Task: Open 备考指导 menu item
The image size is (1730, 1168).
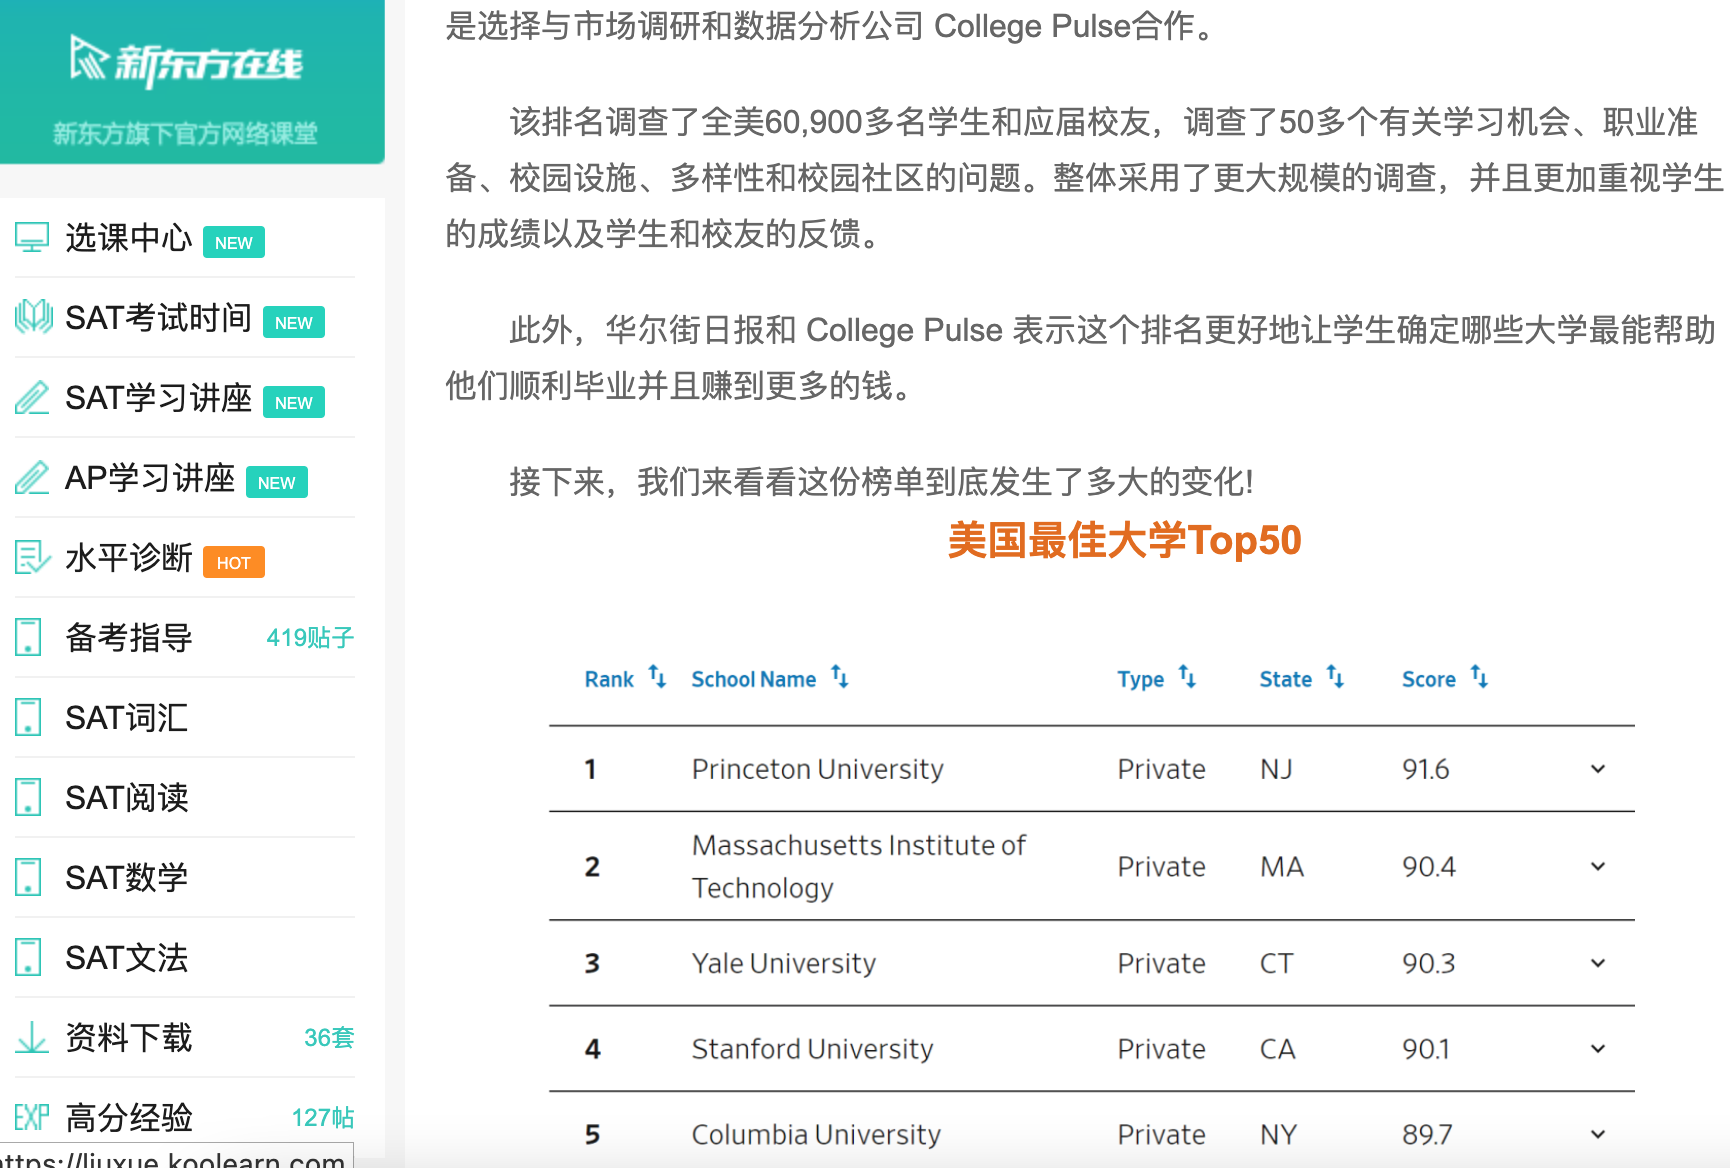Action: pyautogui.click(x=129, y=638)
